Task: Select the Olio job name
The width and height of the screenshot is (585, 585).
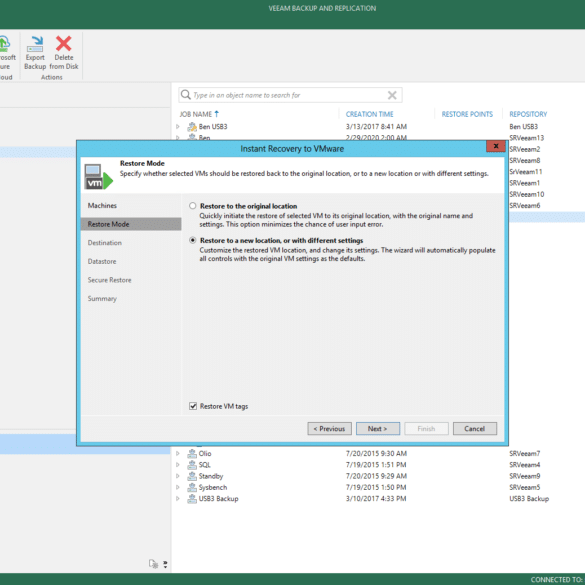Action: [205, 454]
